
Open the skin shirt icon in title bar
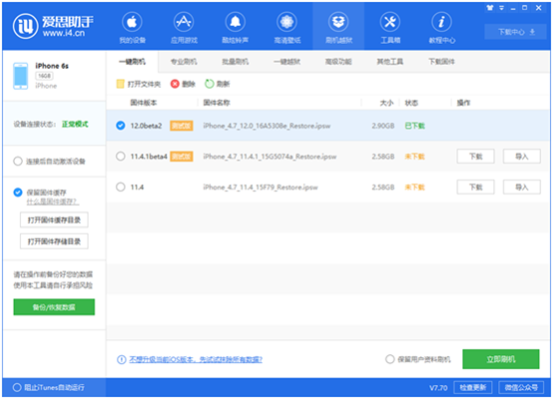coord(490,8)
